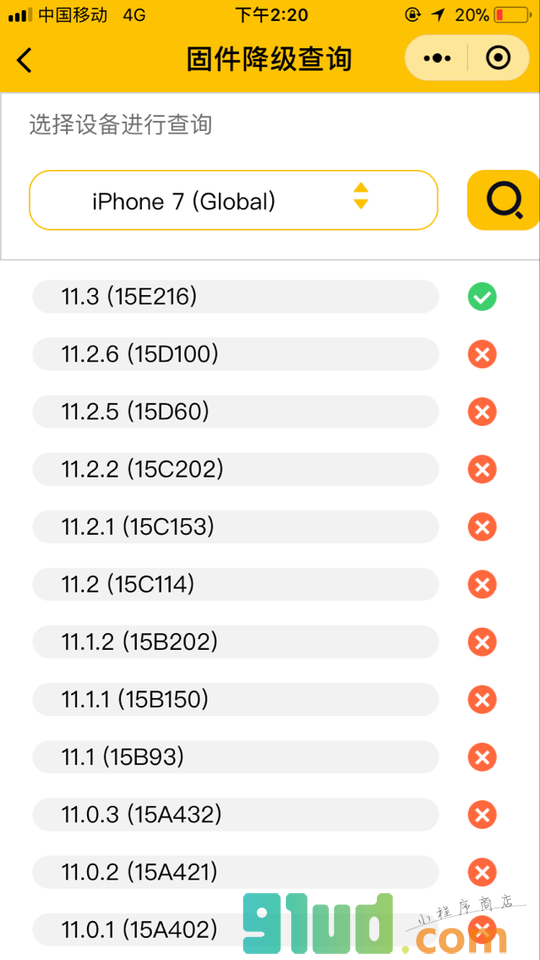Select the 11.2 (15C114) firmware row
This screenshot has width=540, height=960.
[236, 585]
